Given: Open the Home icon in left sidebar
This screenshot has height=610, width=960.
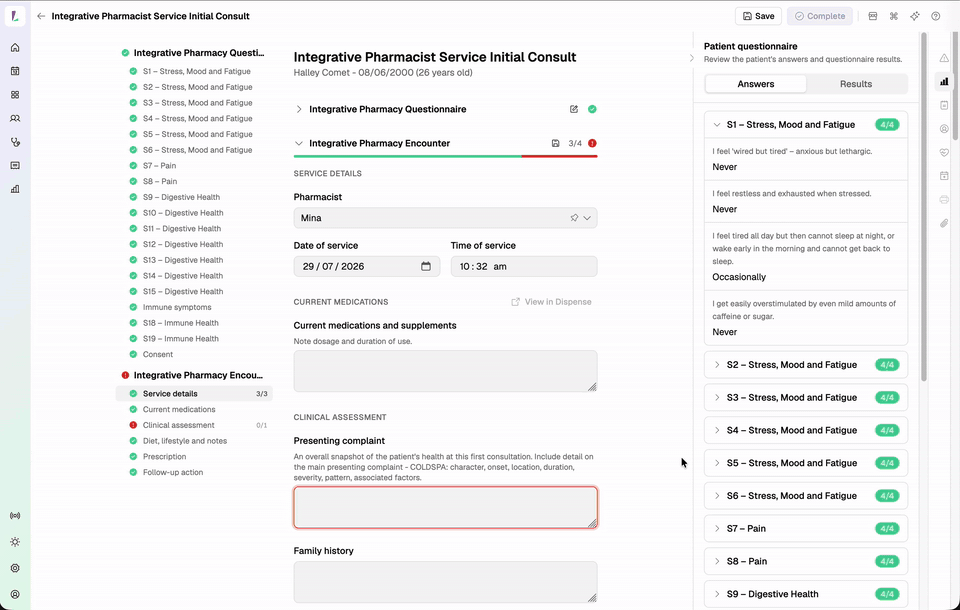Looking at the screenshot, I should coord(15,48).
